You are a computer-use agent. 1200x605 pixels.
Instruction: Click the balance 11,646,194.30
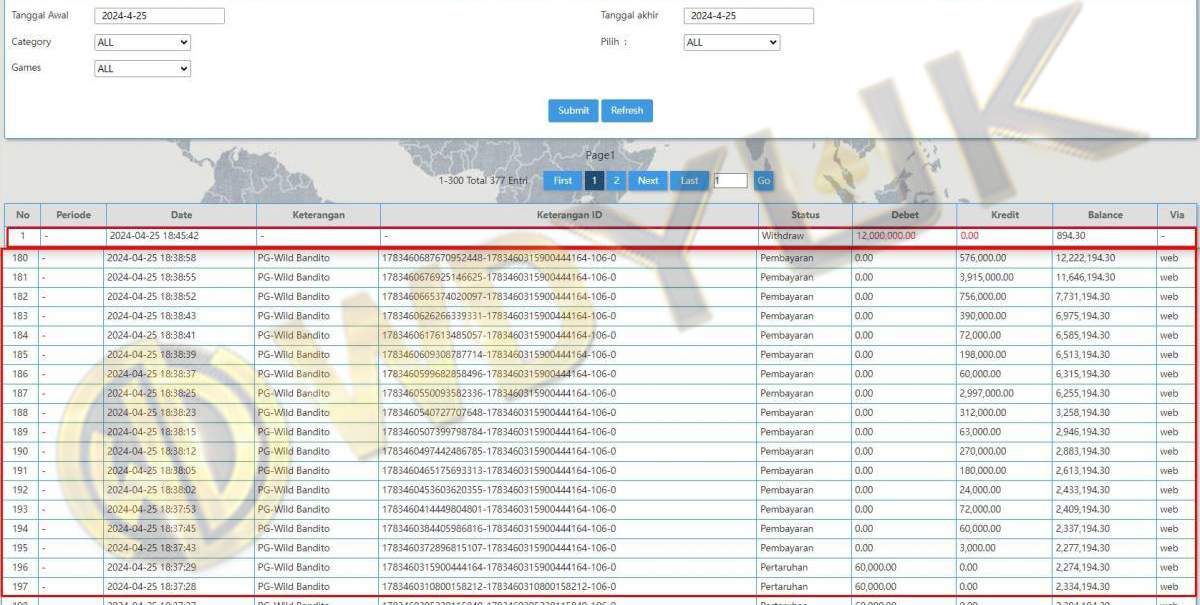[x=1085, y=277]
